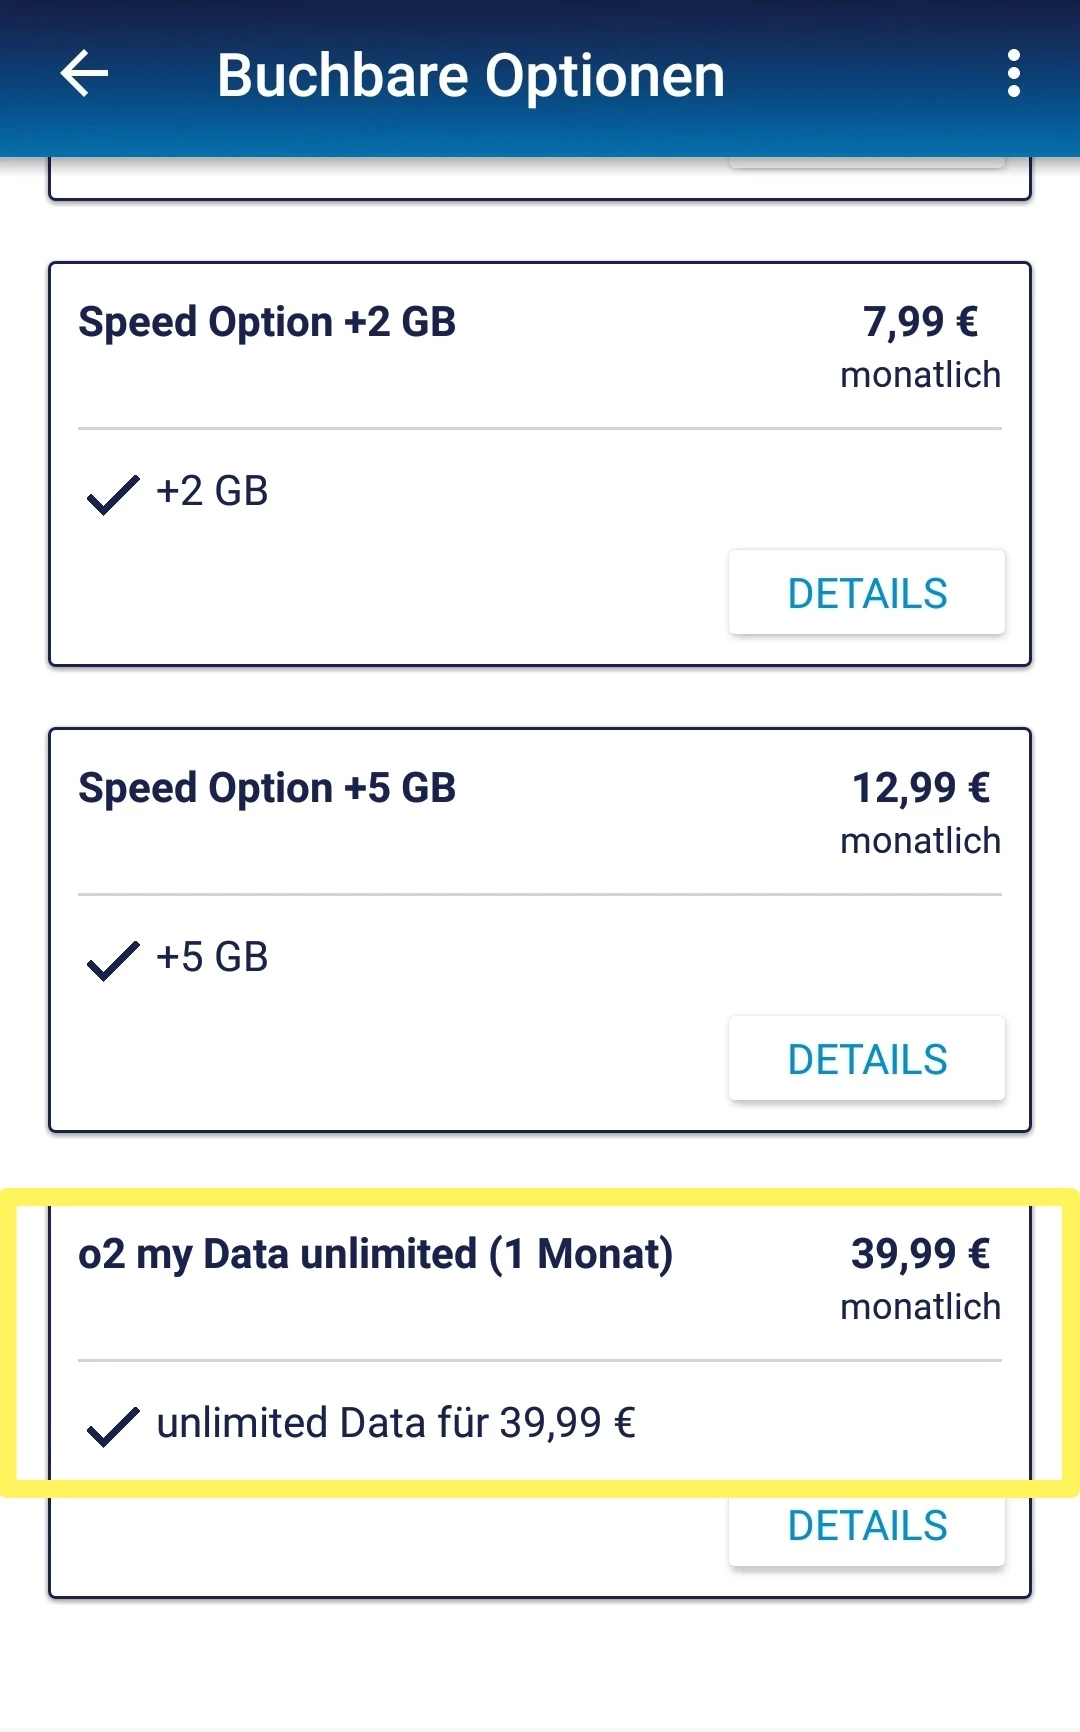Screen dimensions: 1080x1732
Task: Tap the 12,99 € price
Action: pyautogui.click(x=920, y=788)
